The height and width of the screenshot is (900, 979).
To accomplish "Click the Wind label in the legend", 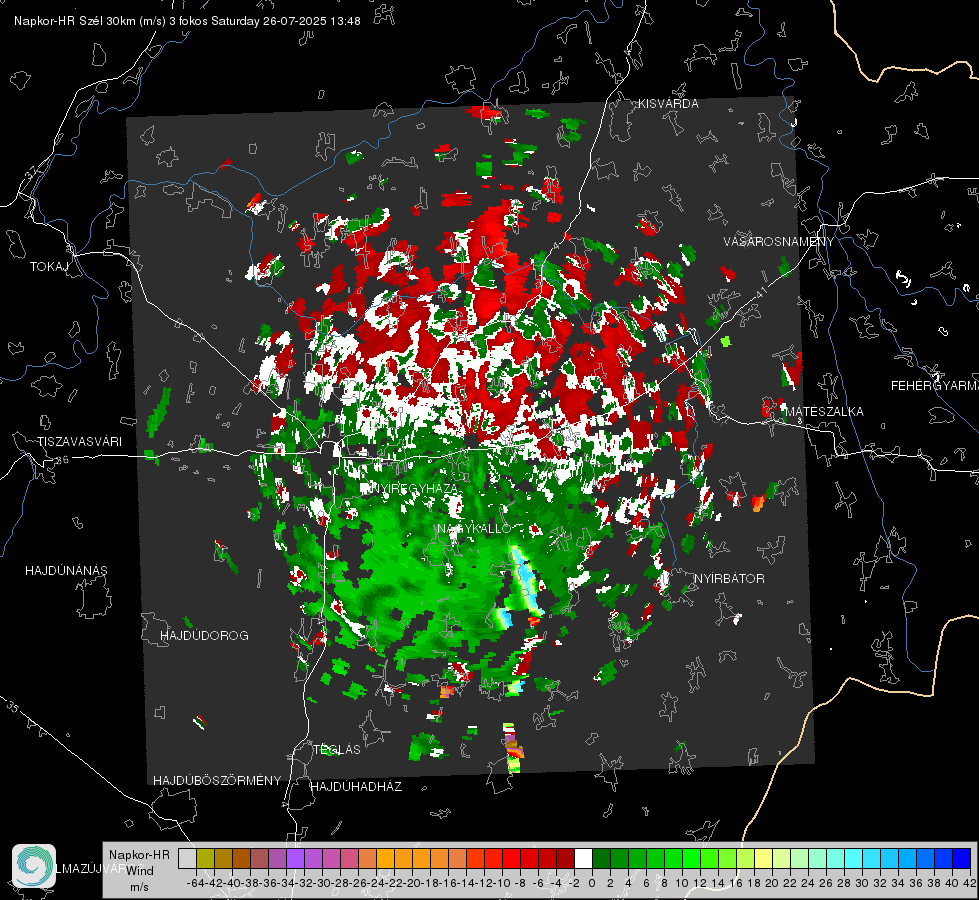I will [140, 871].
